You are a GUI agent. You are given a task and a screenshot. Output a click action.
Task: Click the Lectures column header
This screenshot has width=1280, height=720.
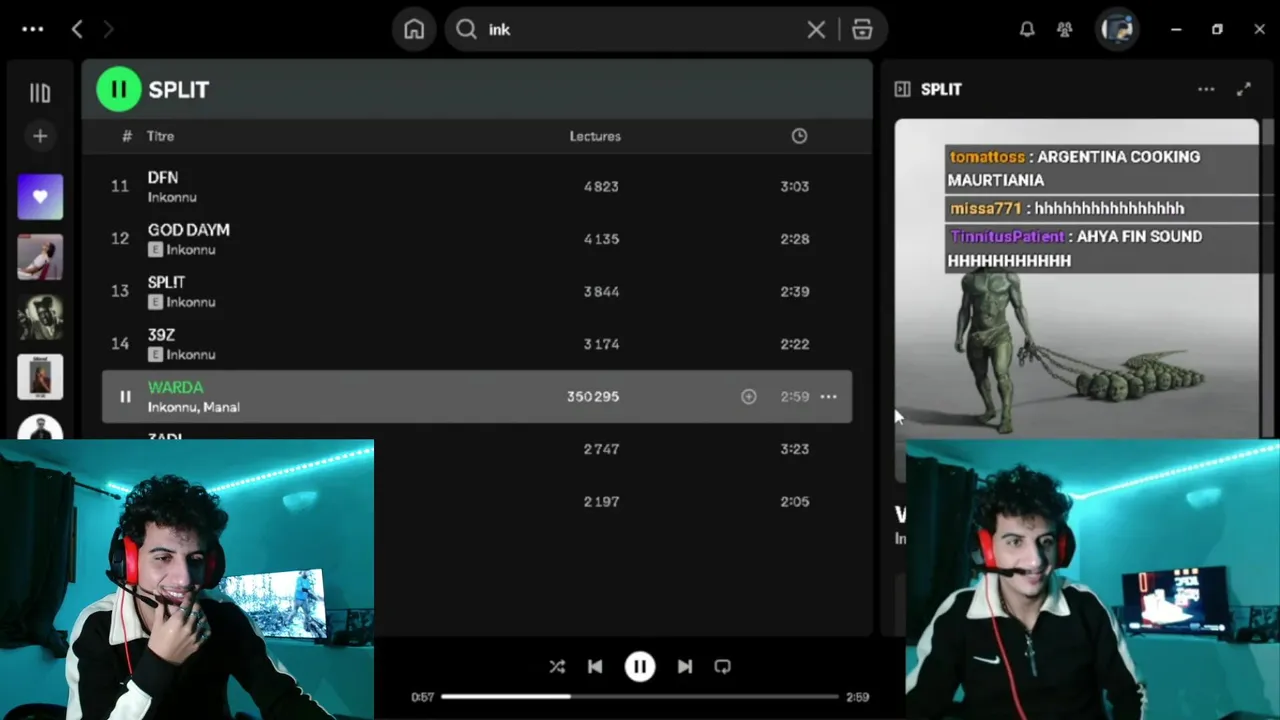(x=595, y=136)
